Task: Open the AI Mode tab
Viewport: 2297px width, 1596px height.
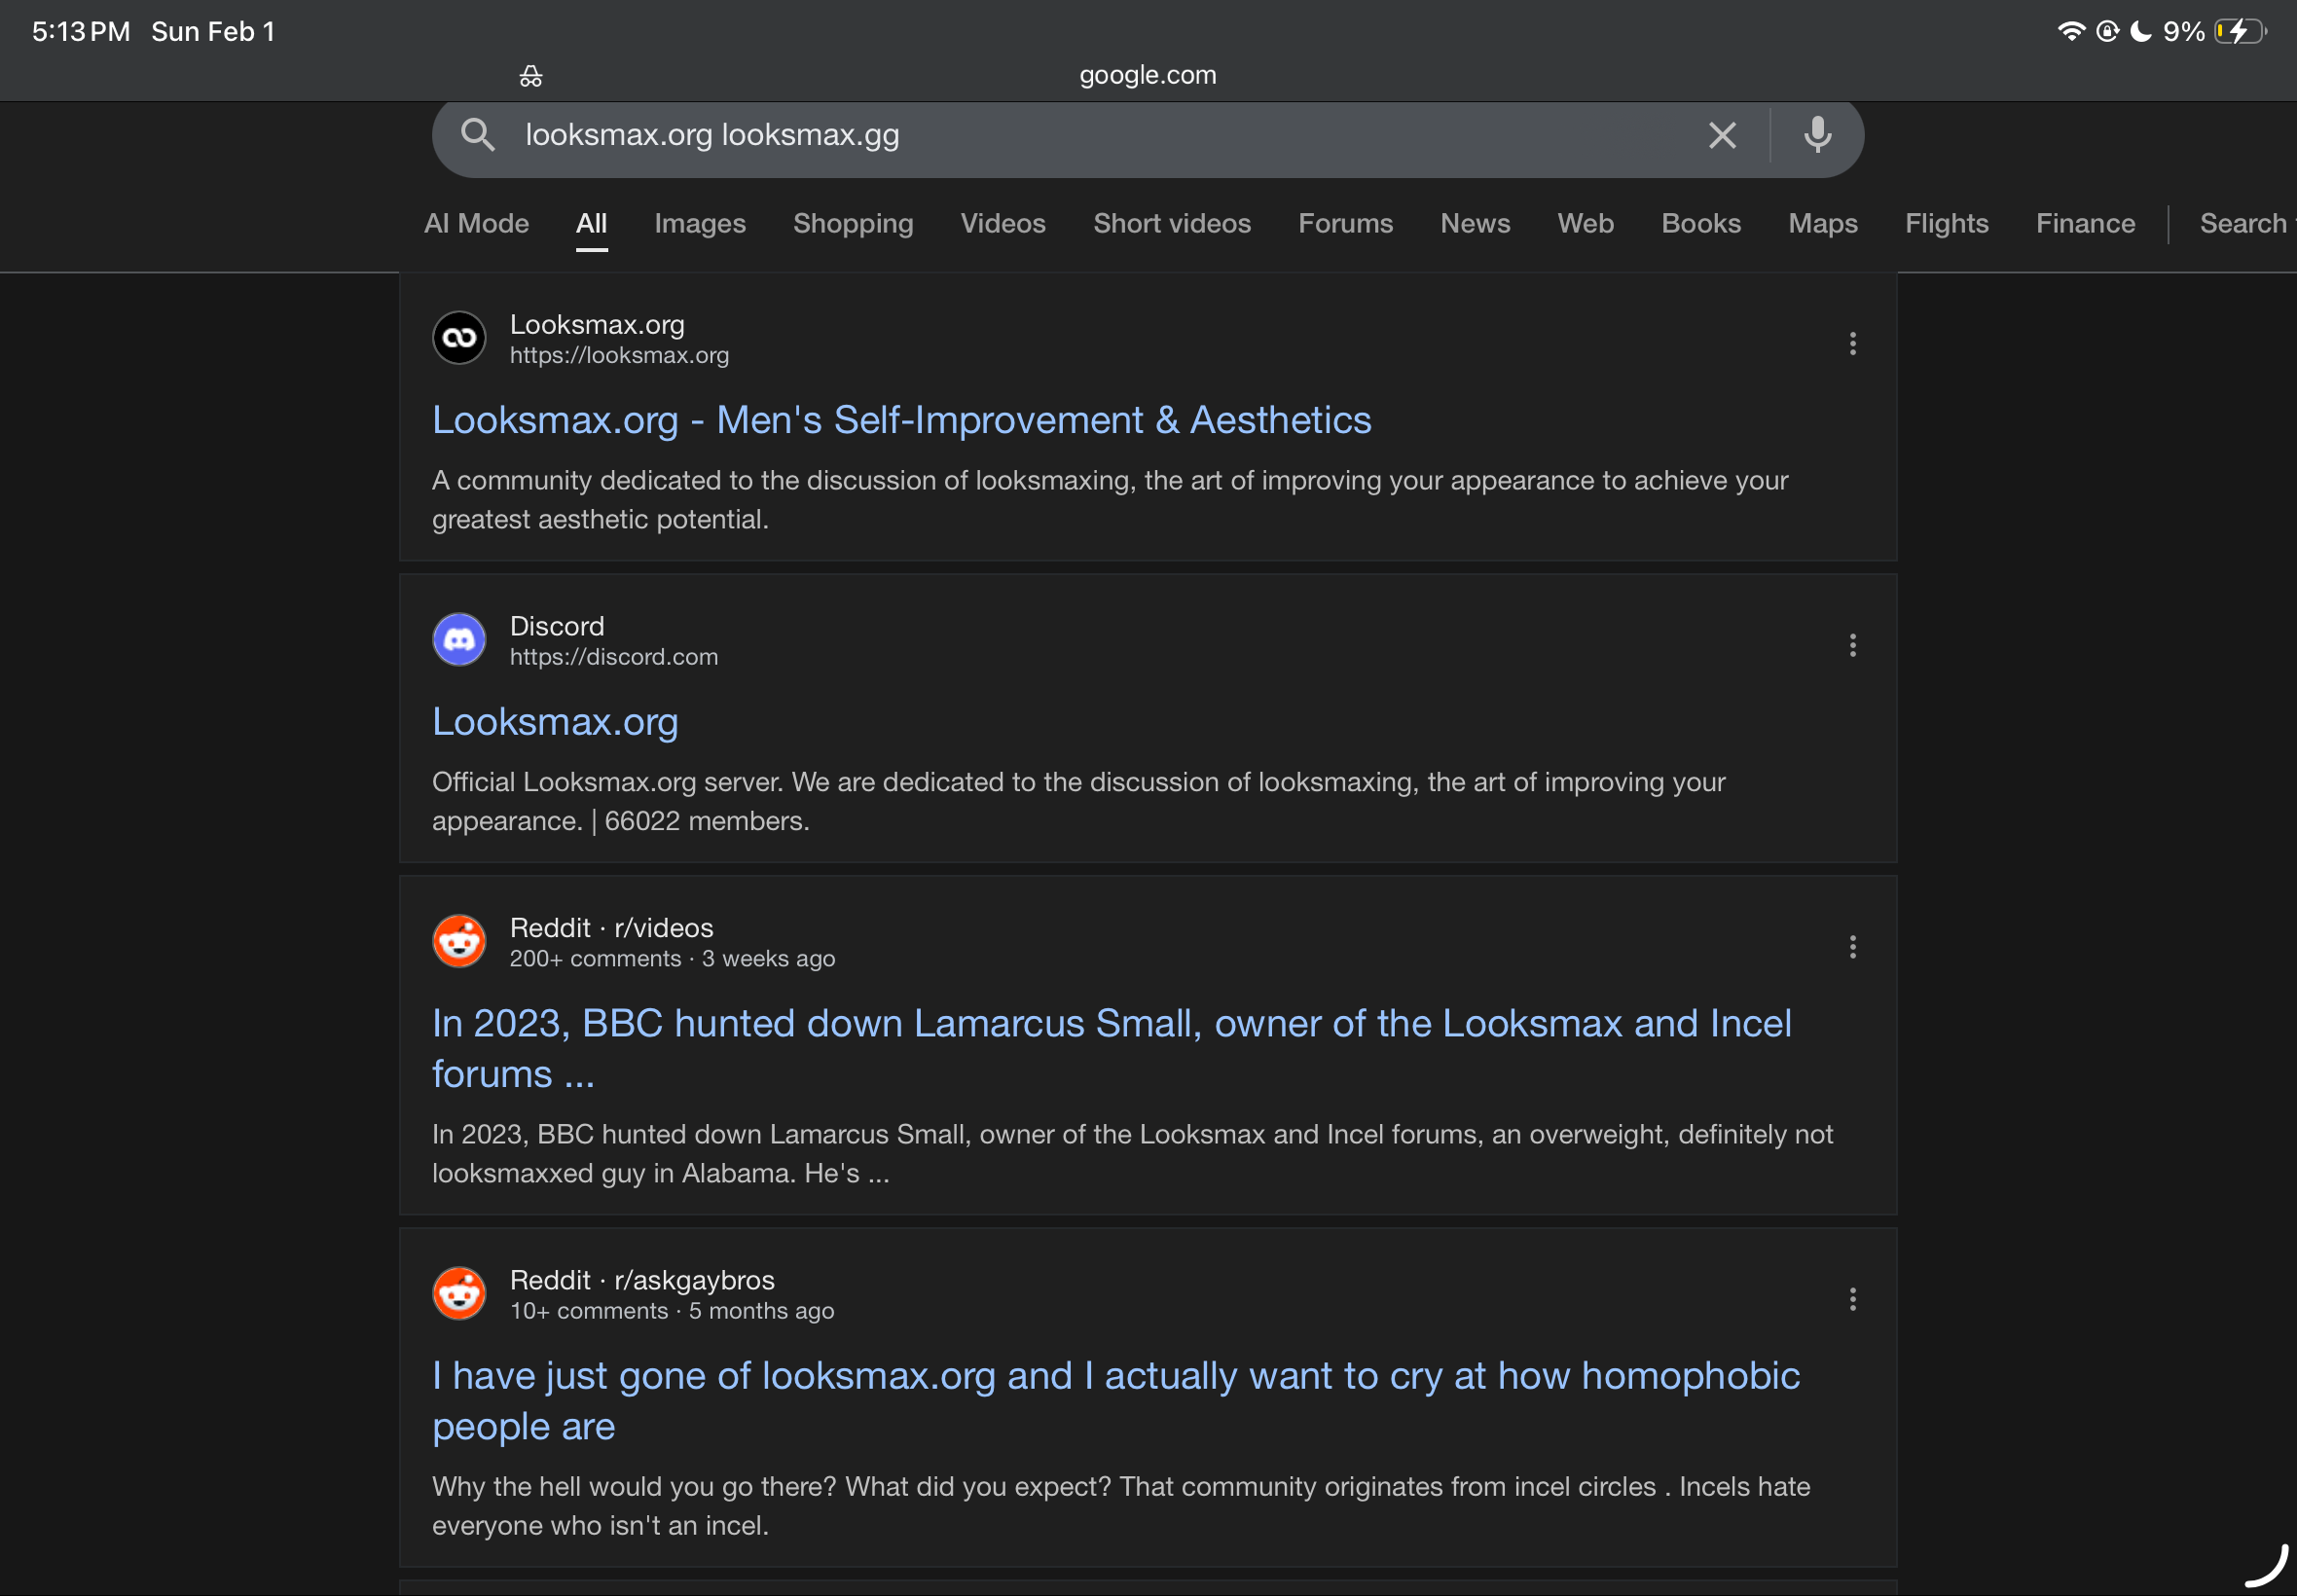Action: pos(476,224)
